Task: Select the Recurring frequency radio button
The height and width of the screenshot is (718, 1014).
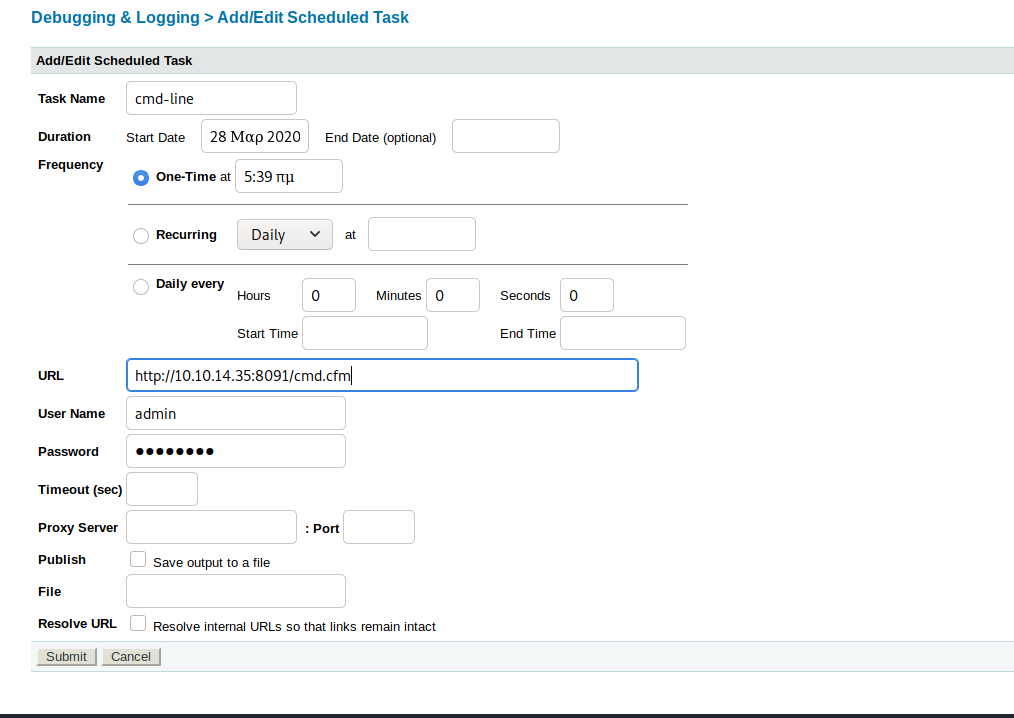Action: click(141, 236)
